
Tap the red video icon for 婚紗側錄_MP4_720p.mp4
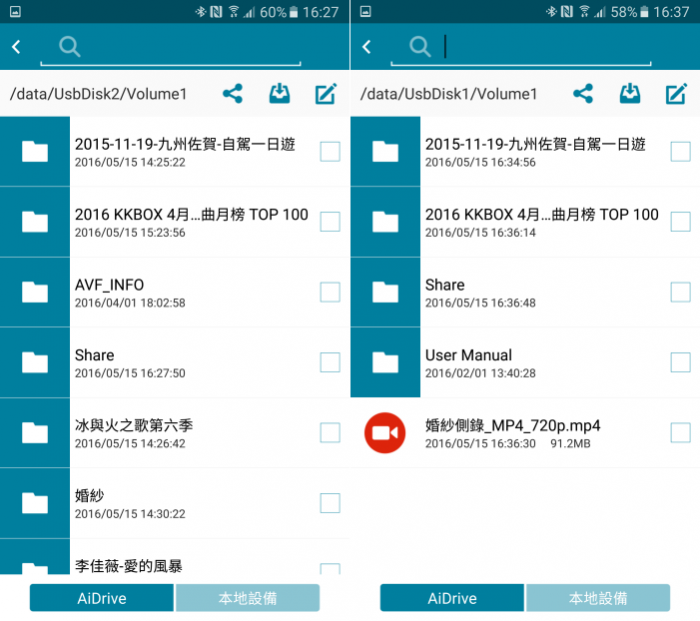pos(385,433)
